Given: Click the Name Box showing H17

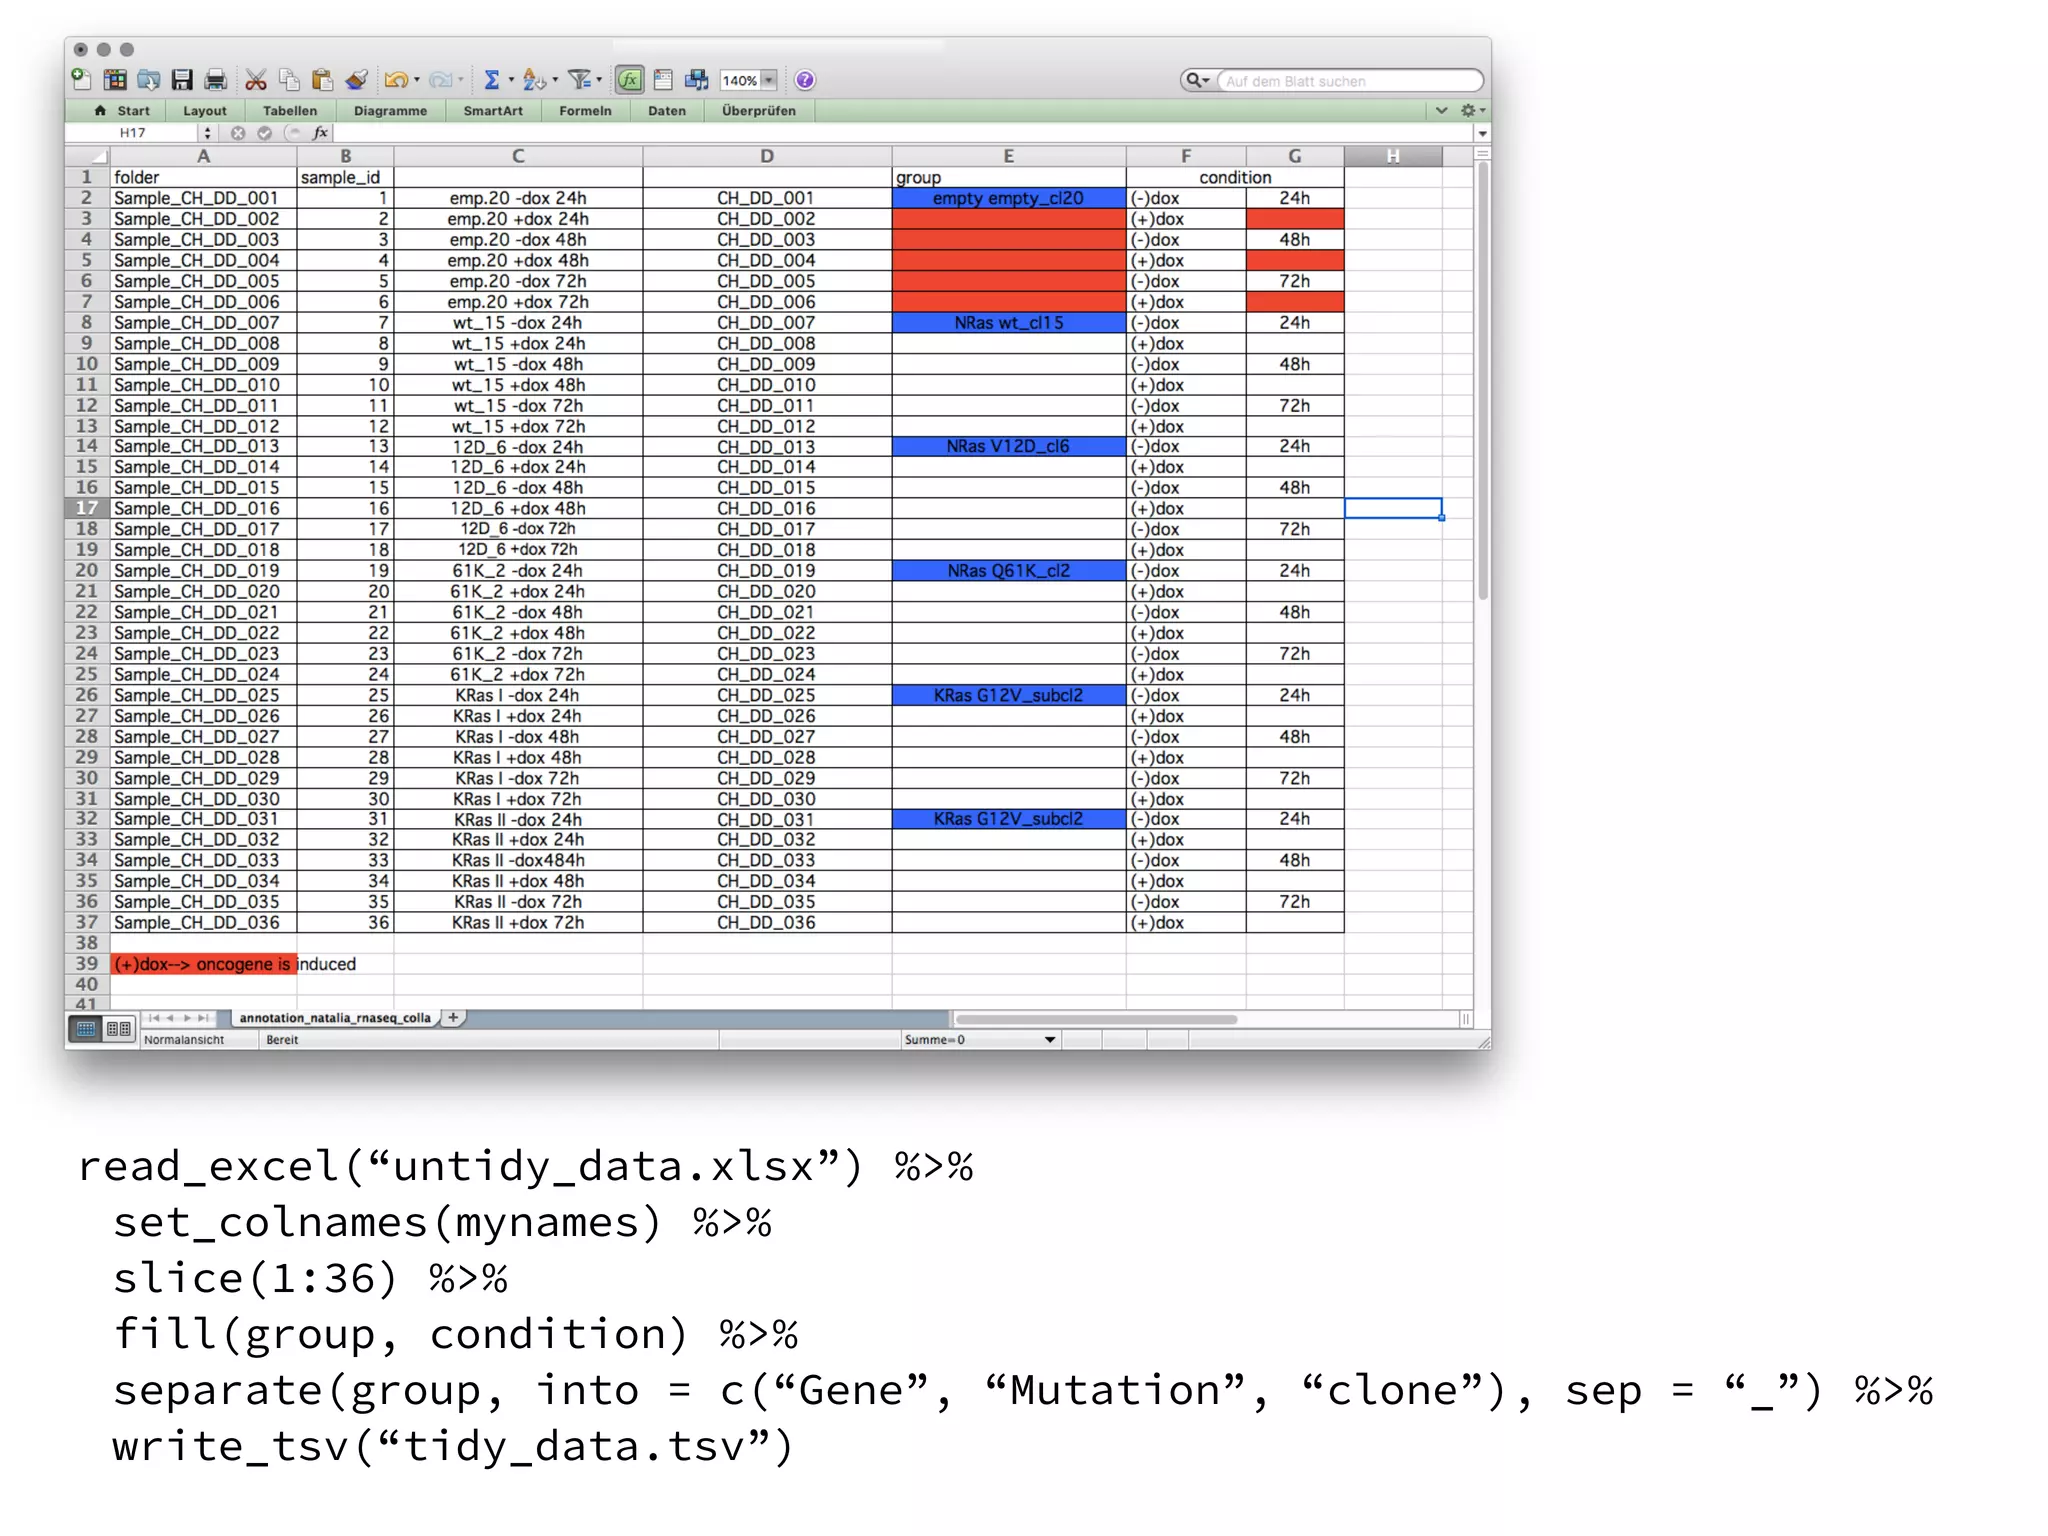Looking at the screenshot, I should pos(133,133).
